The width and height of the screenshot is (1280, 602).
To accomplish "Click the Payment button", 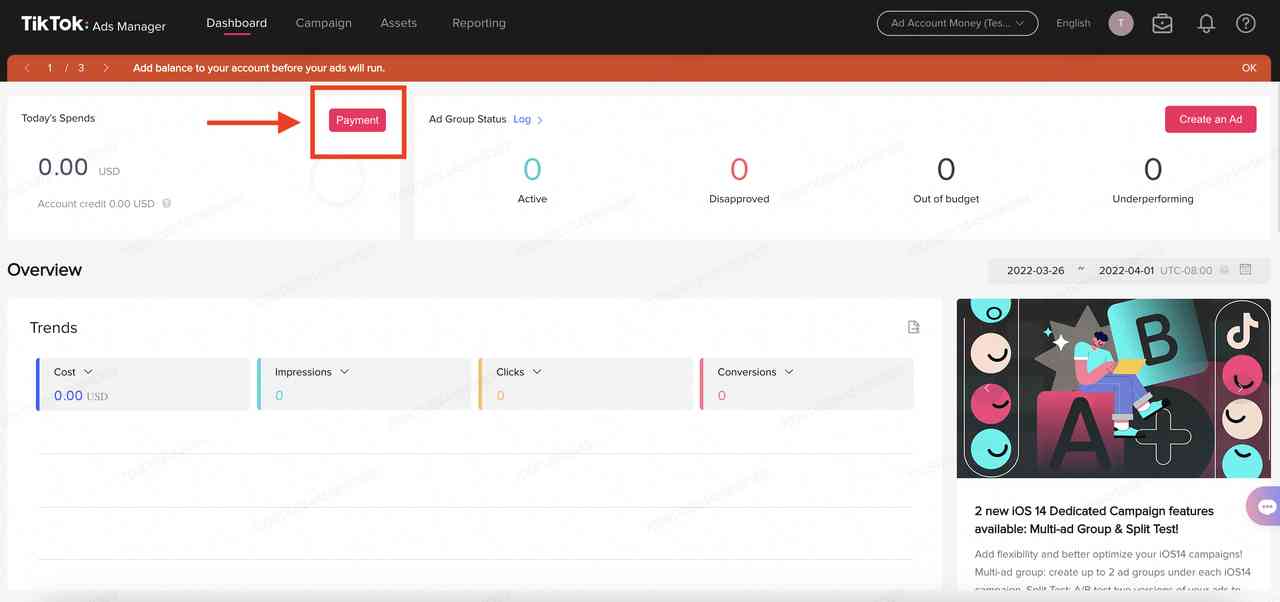I will 357,120.
